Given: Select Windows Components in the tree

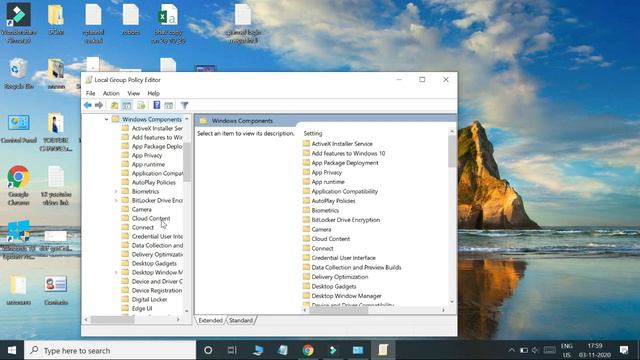Looking at the screenshot, I should click(152, 119).
